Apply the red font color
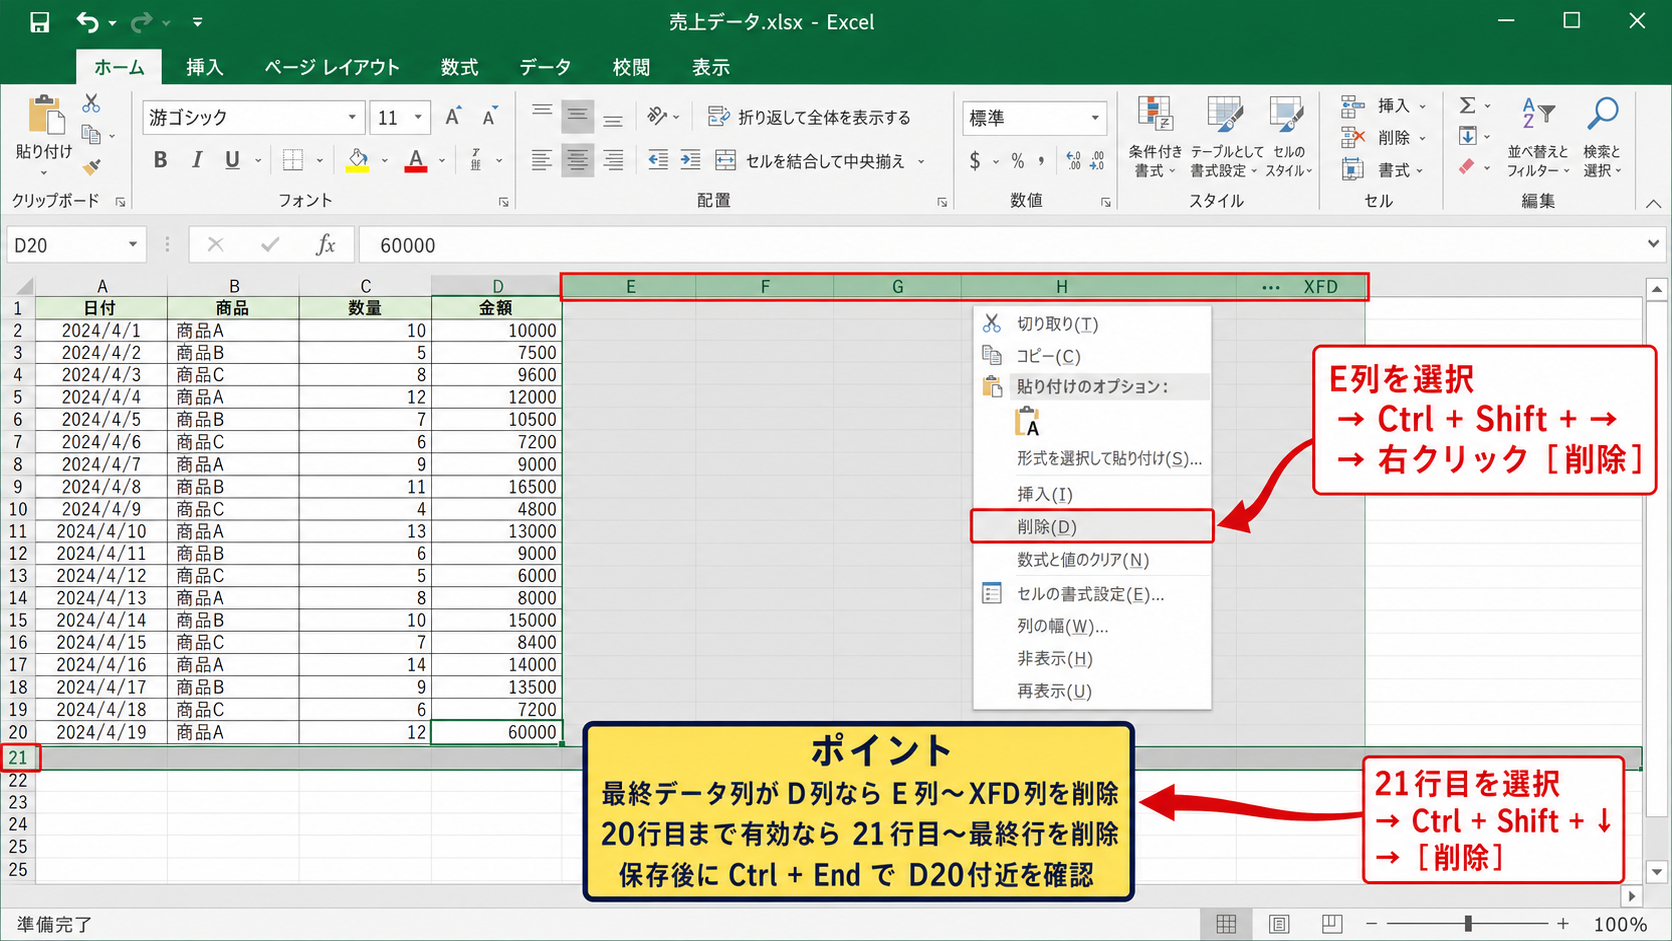Screen dimensions: 1672x941 point(416,160)
